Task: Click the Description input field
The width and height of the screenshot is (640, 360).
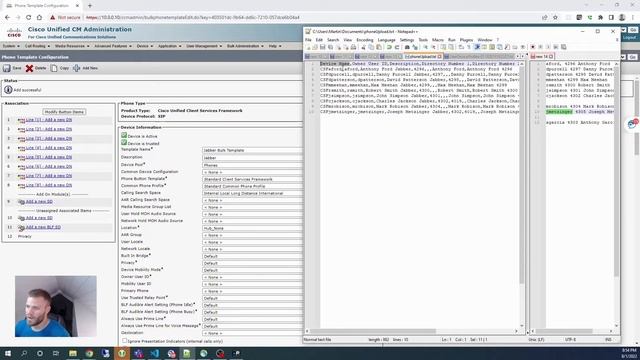Action: 253,158
